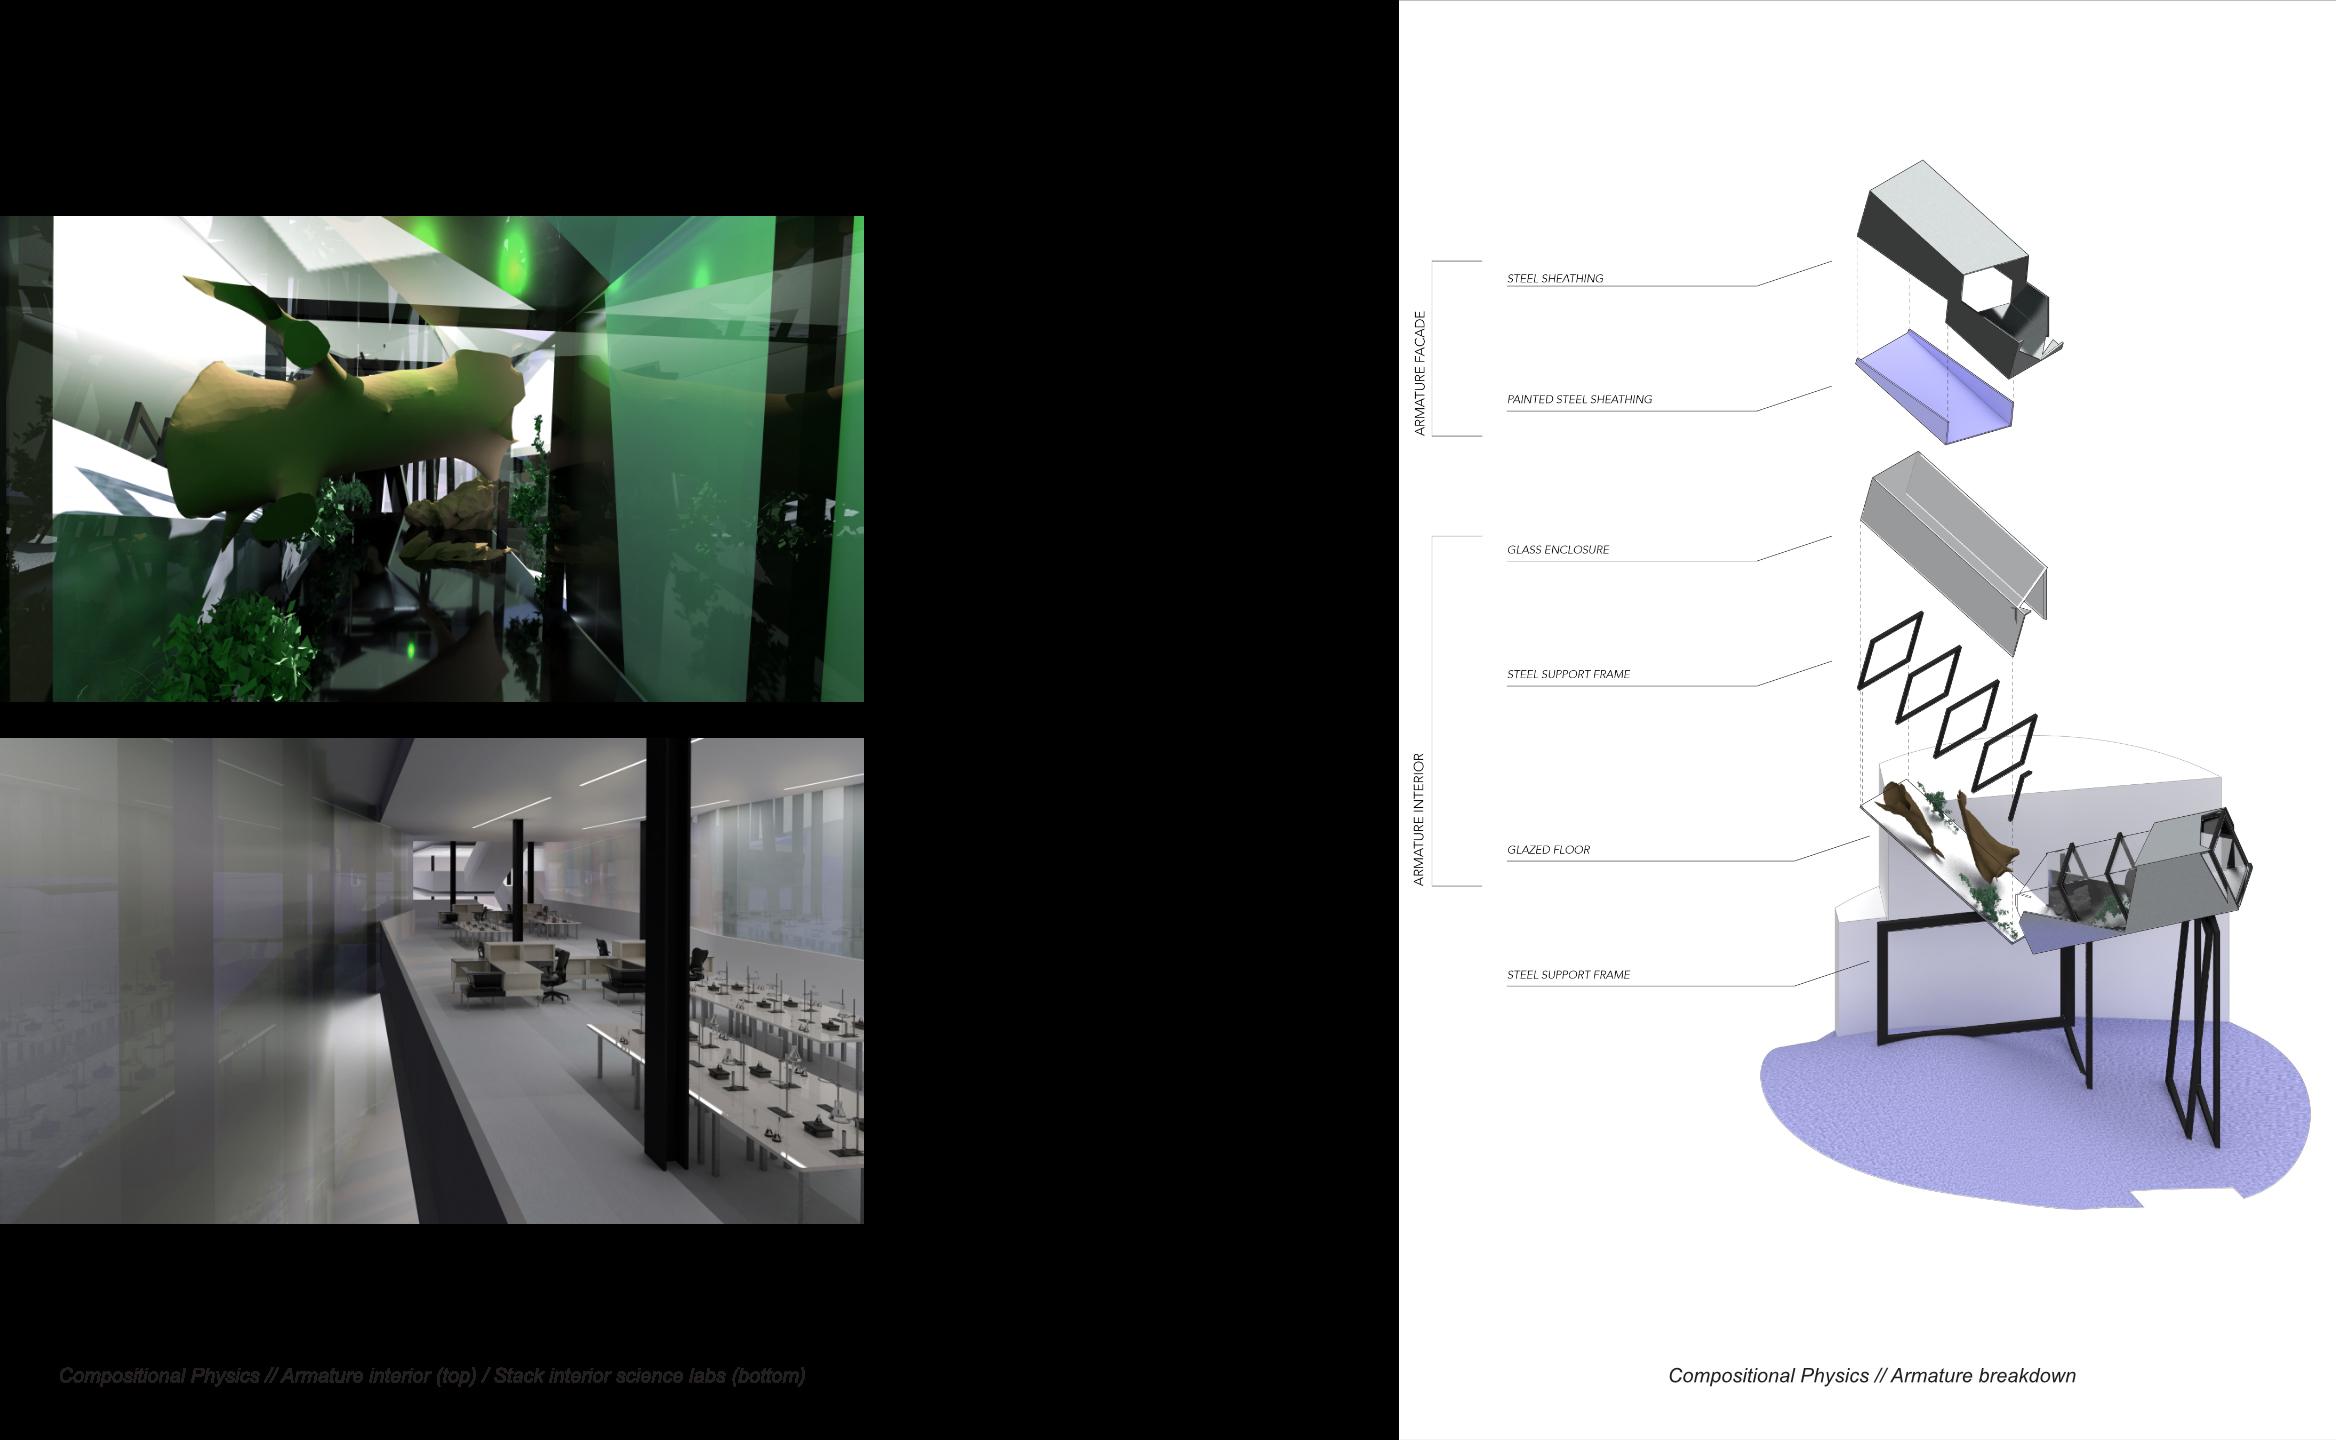Select the GLAZED FLOOR label
The width and height of the screenshot is (2336, 1440).
1548,850
